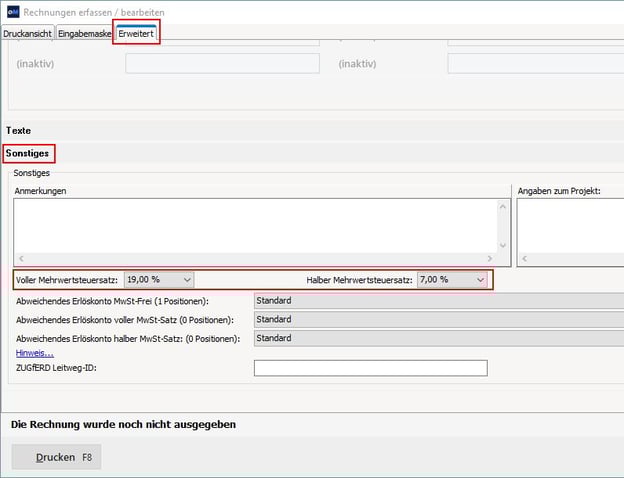624x478 pixels.
Task: Select the Erlöskonto MwSt-Frei Standard field
Action: pyautogui.click(x=438, y=300)
